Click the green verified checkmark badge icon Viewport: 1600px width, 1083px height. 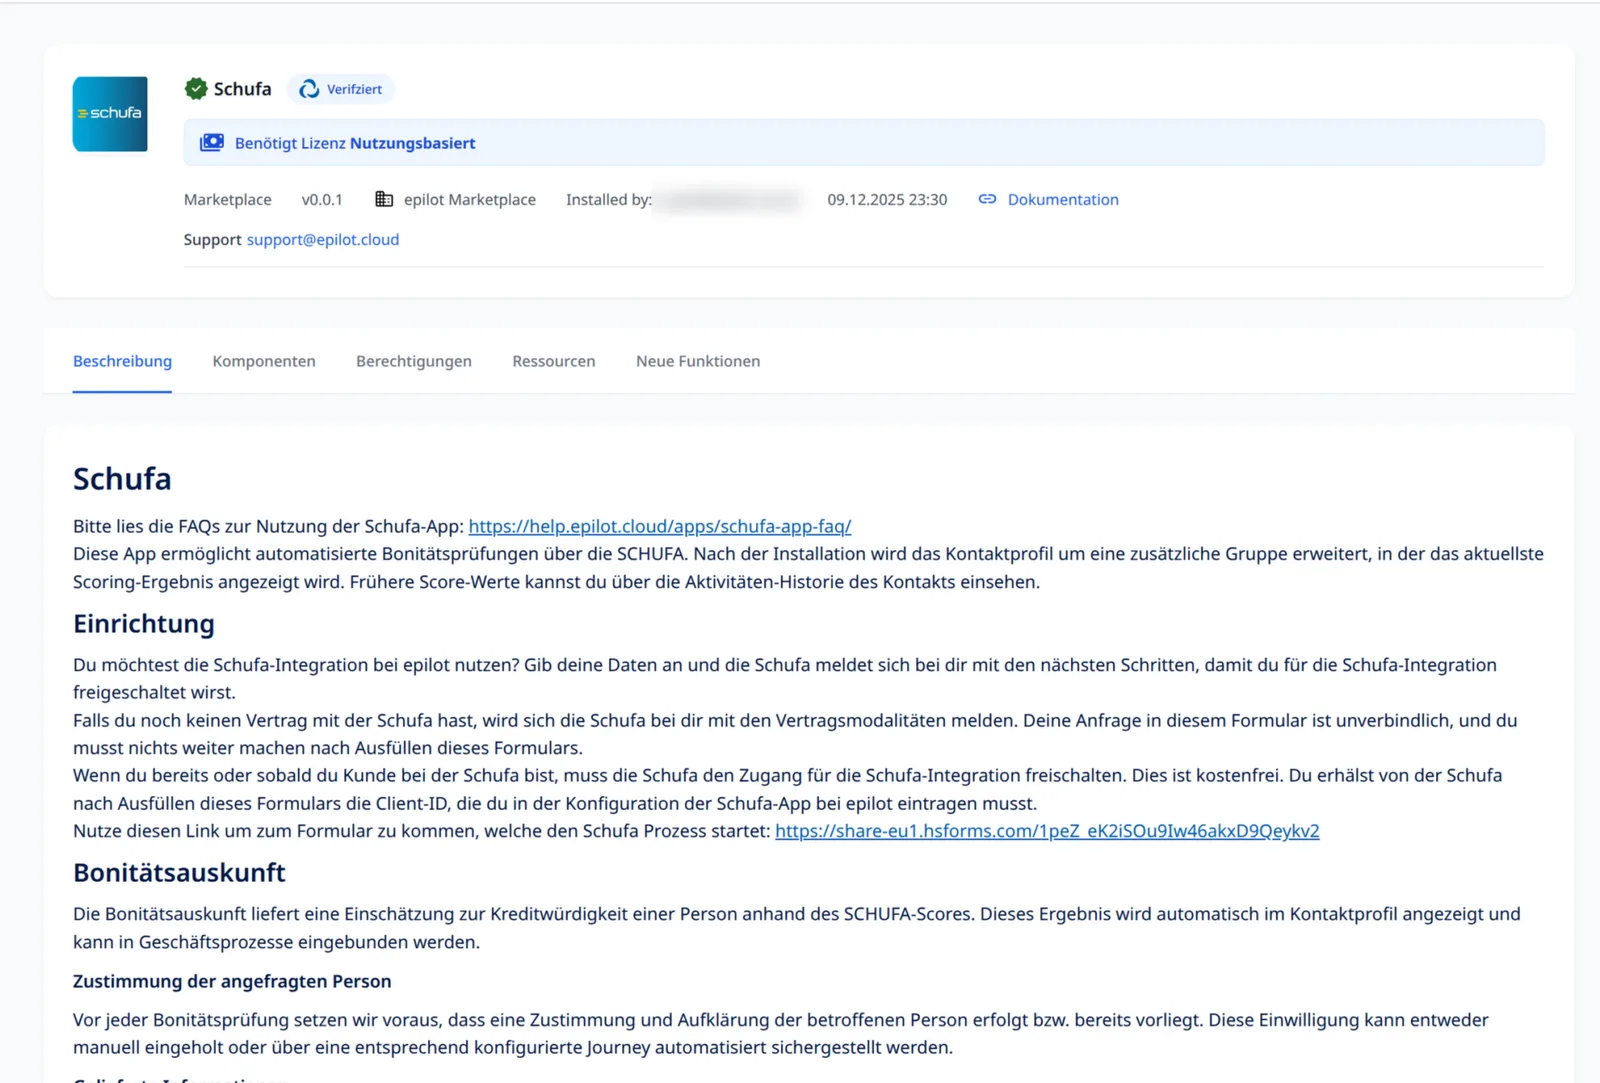196,89
